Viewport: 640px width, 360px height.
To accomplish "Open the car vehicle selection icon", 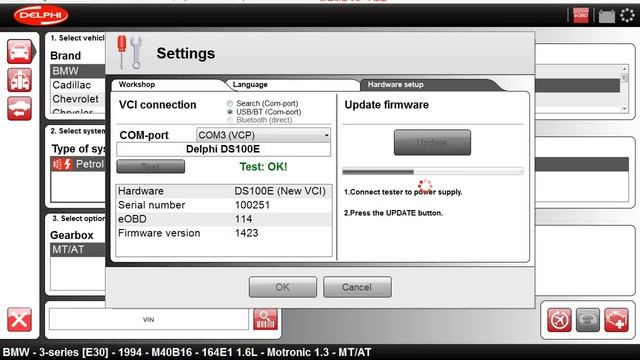I will click(x=20, y=51).
